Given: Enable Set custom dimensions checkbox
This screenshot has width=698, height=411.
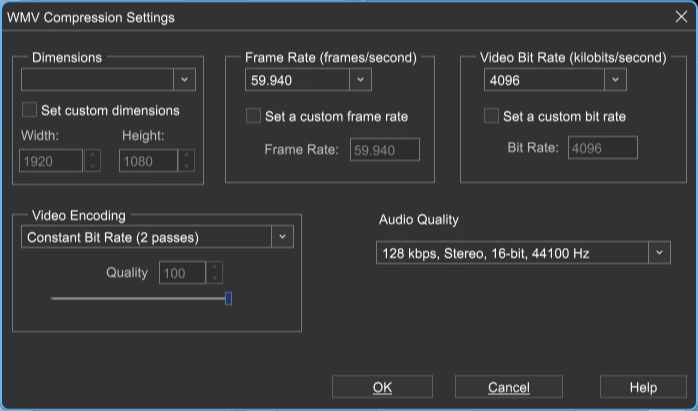Looking at the screenshot, I should click(x=29, y=110).
